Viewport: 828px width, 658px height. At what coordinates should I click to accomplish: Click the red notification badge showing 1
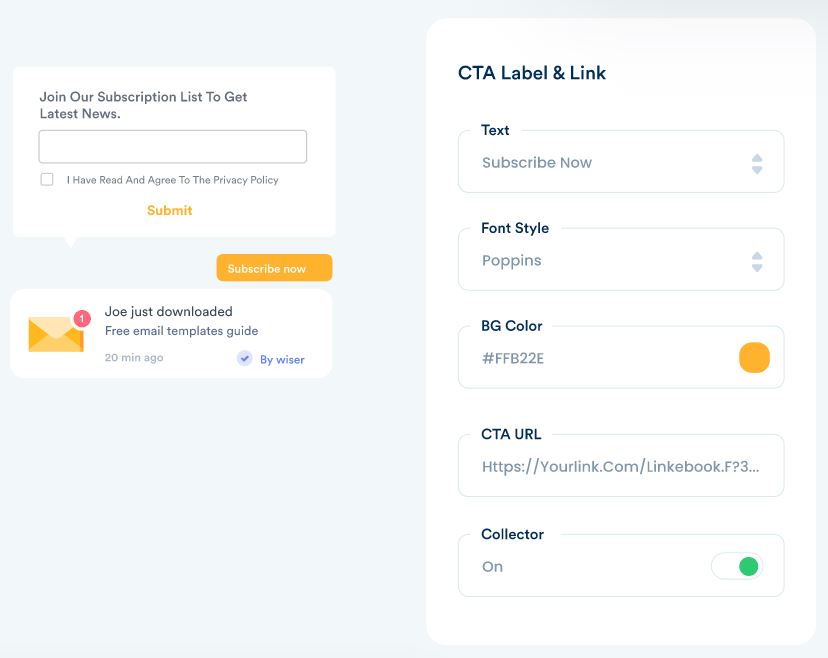coord(82,318)
